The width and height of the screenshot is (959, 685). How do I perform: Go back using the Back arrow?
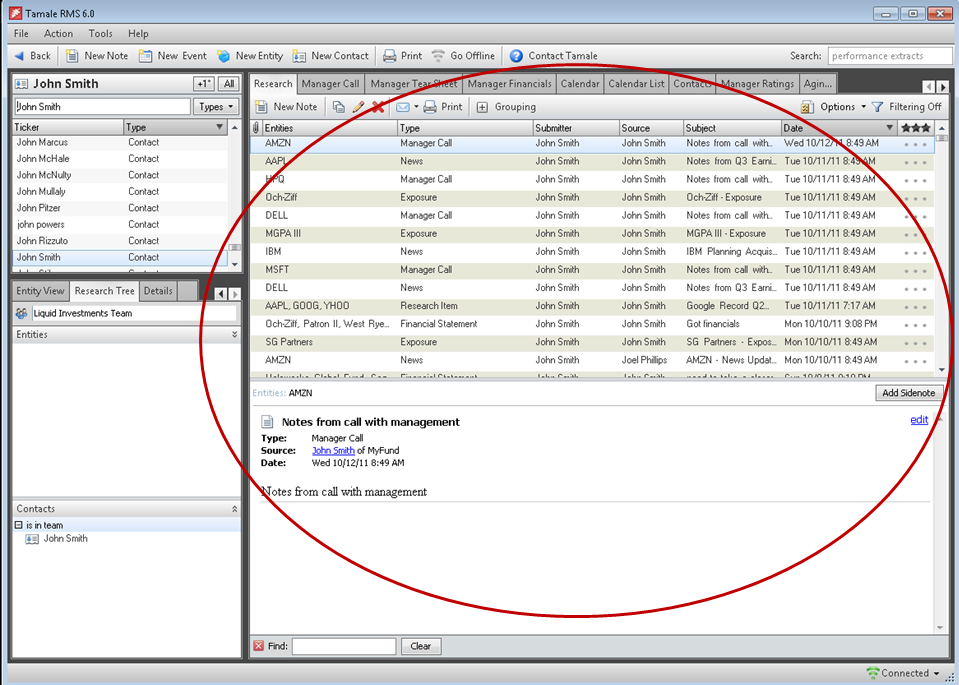[32, 56]
